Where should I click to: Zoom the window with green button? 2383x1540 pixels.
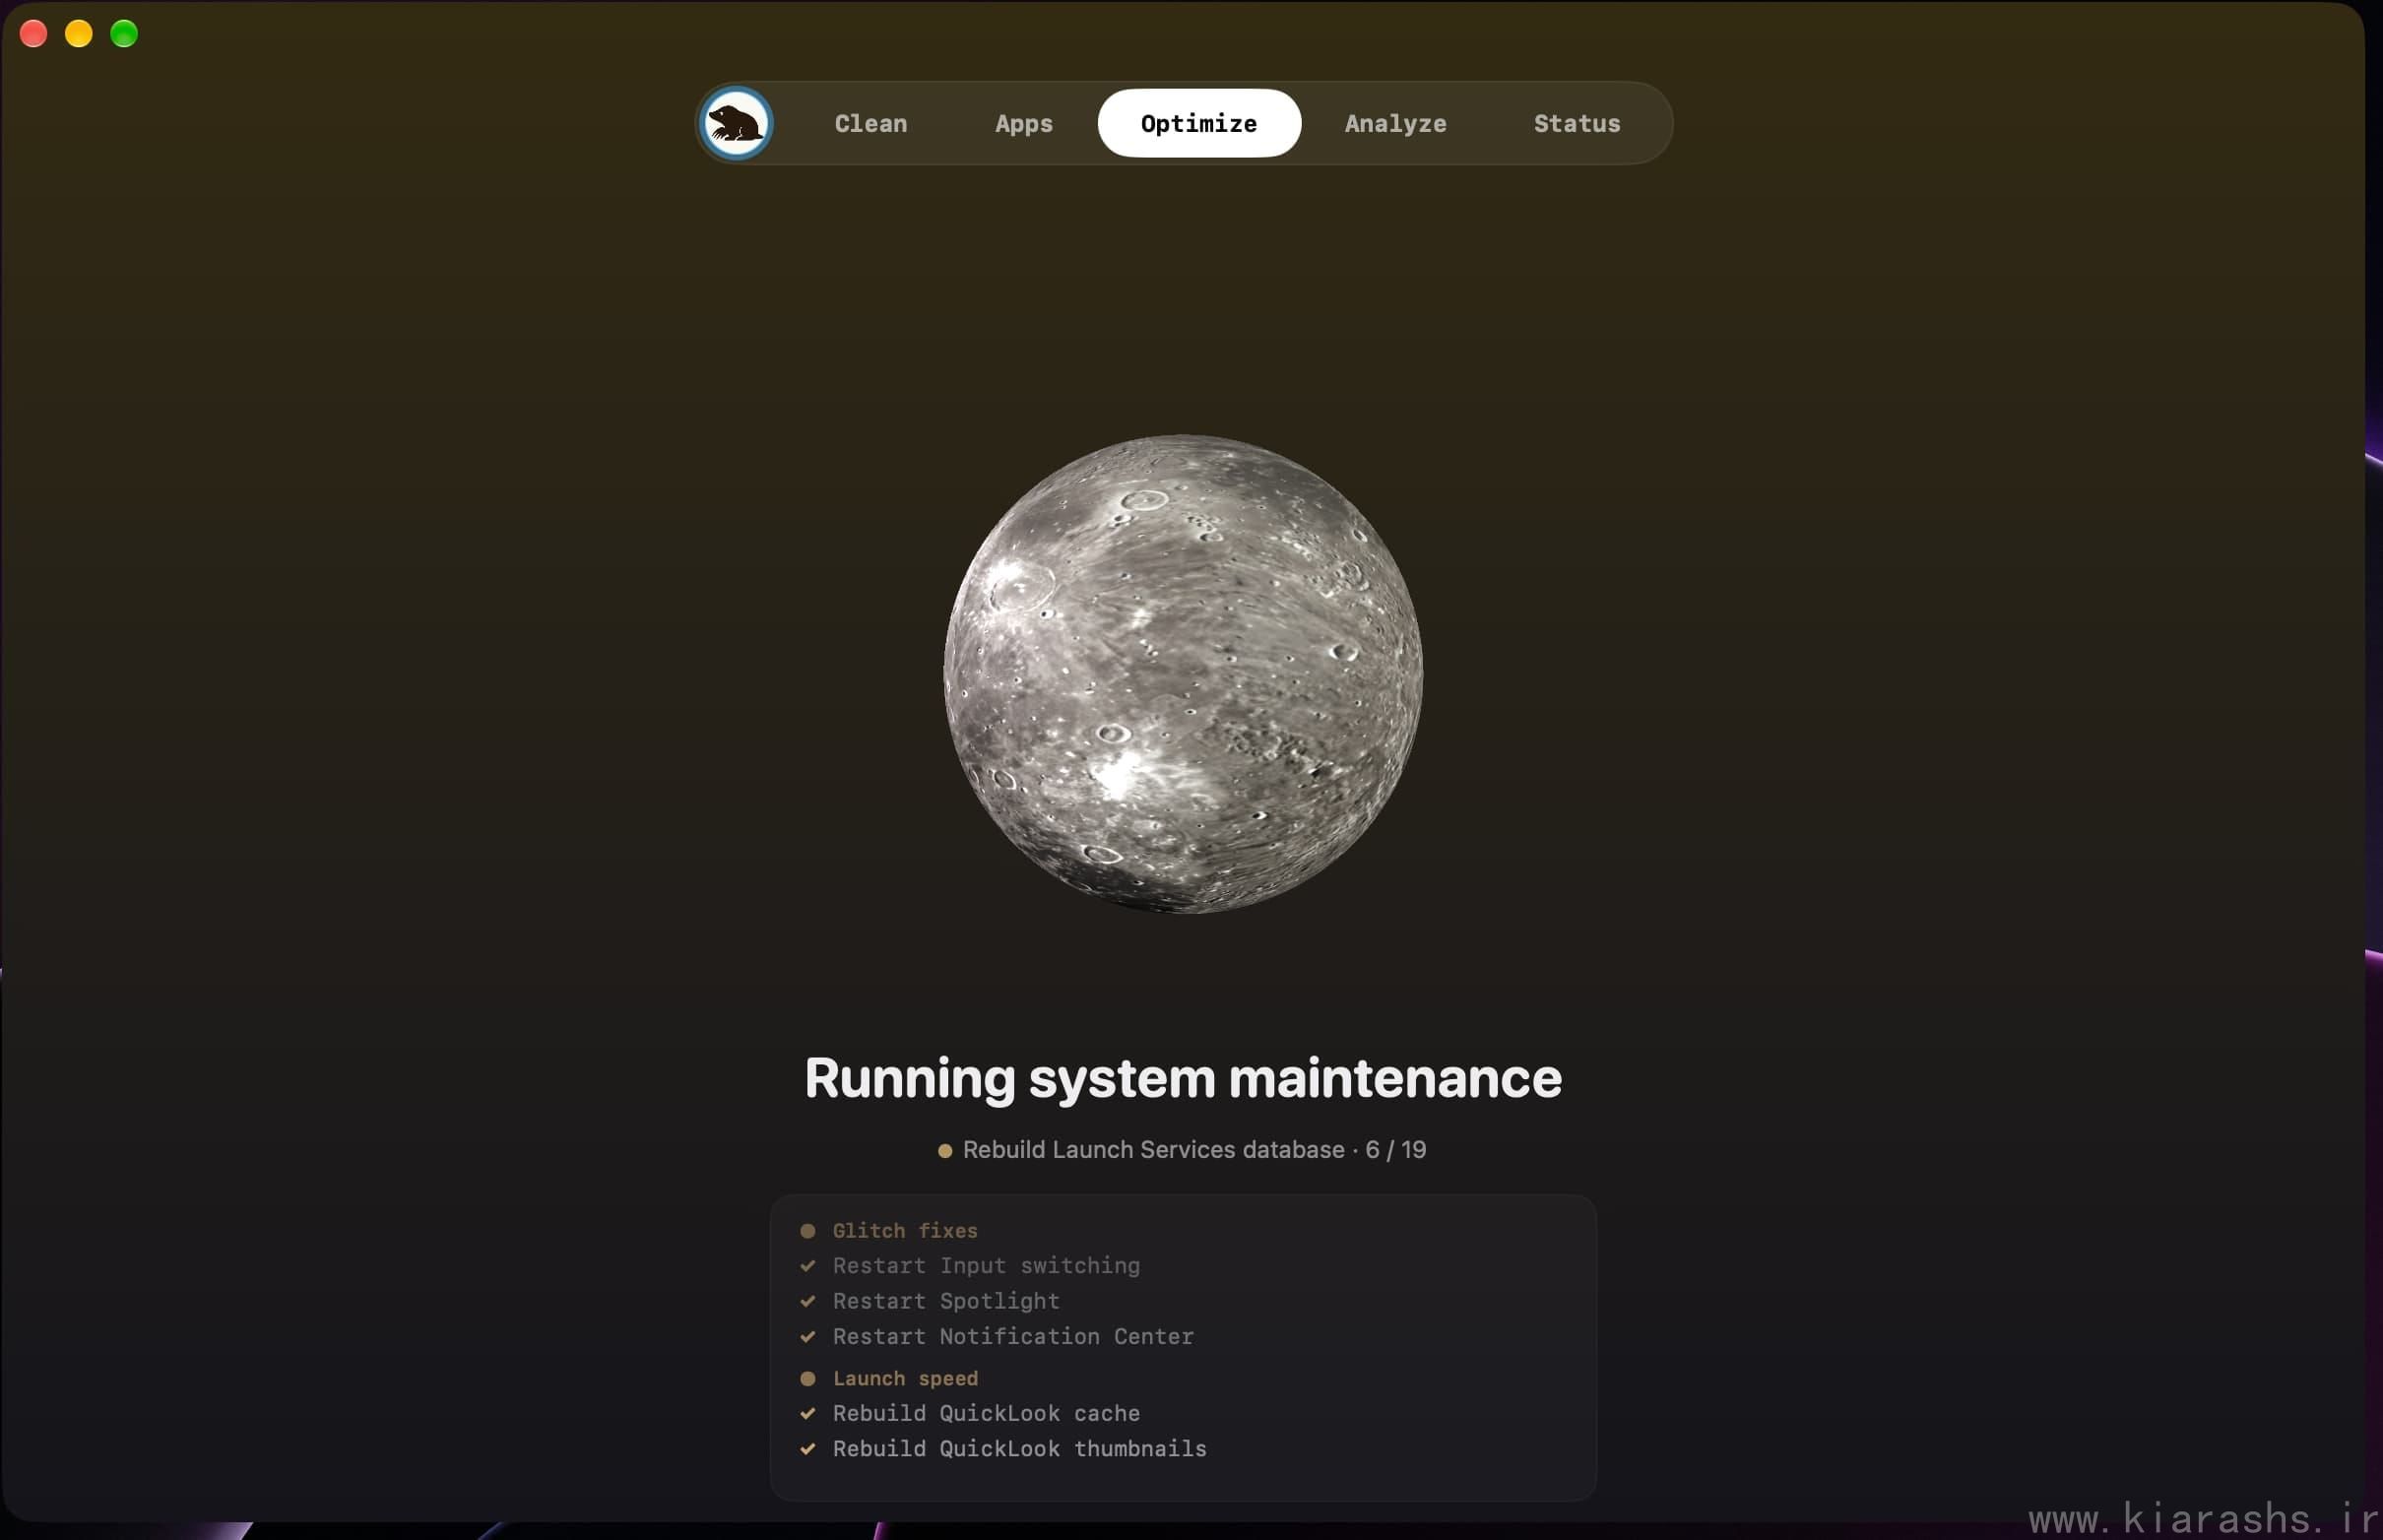[124, 33]
